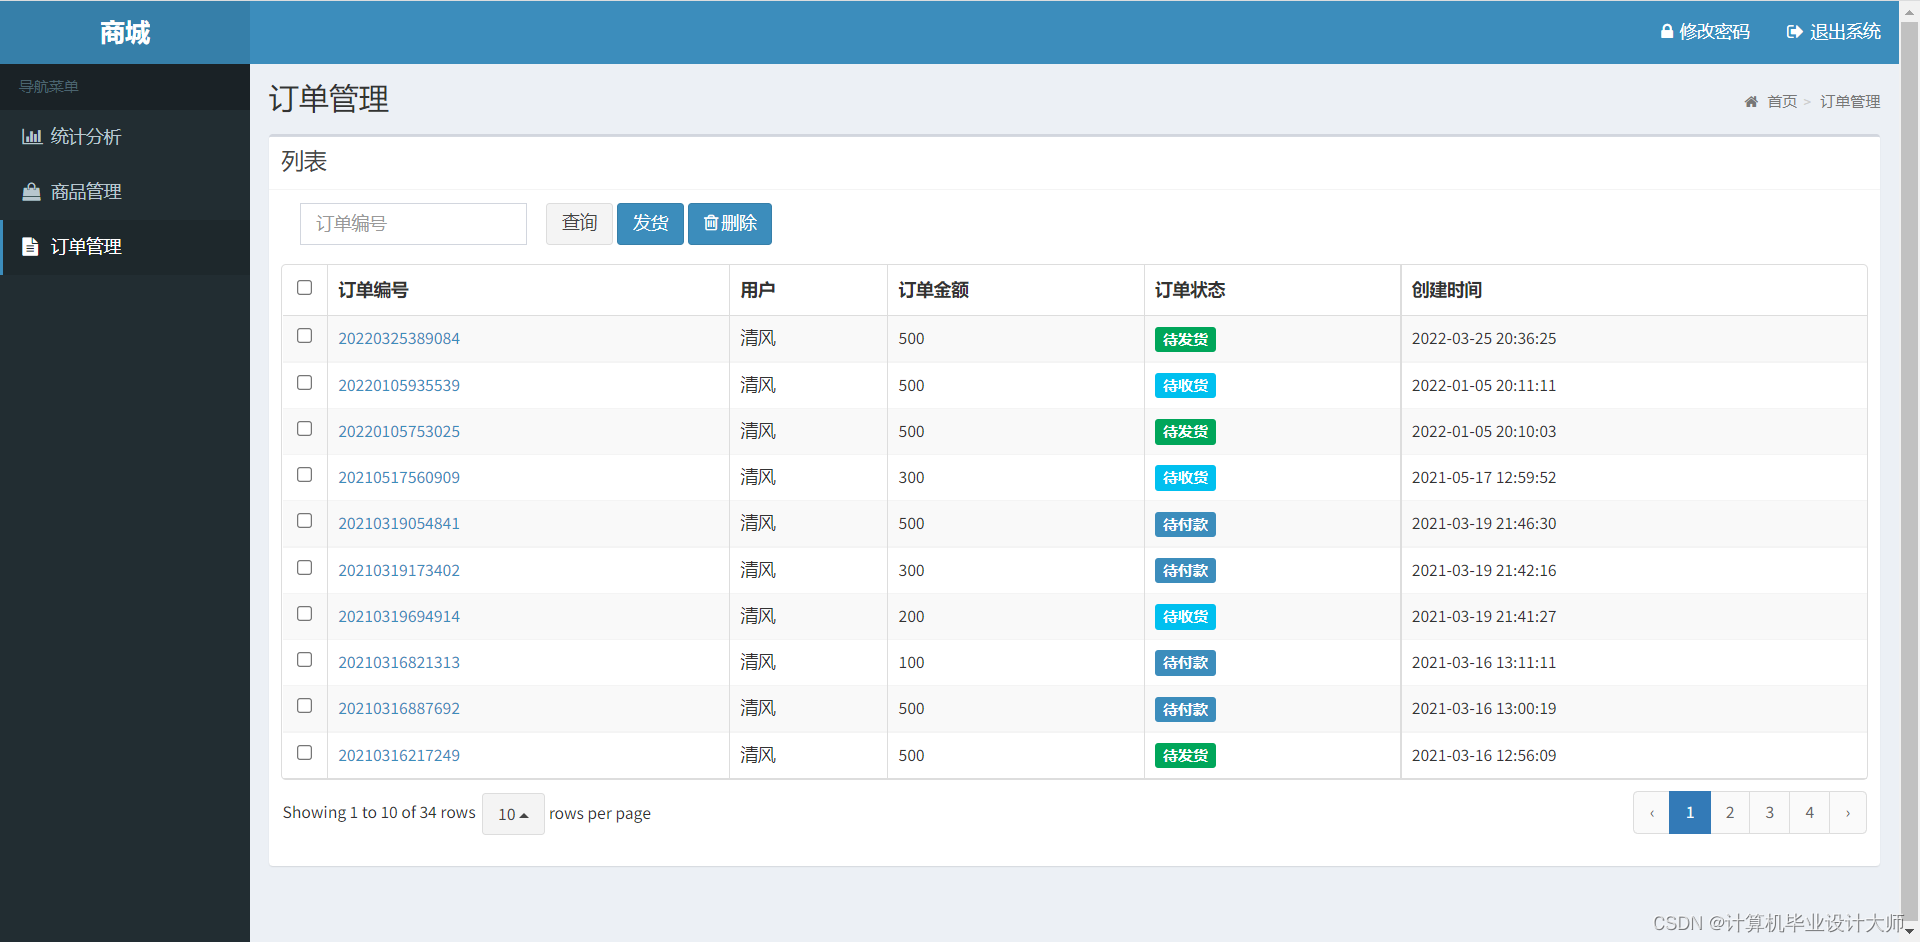The height and width of the screenshot is (942, 1920).
Task: Check the checkbox for order 20220325389084
Action: tap(304, 336)
